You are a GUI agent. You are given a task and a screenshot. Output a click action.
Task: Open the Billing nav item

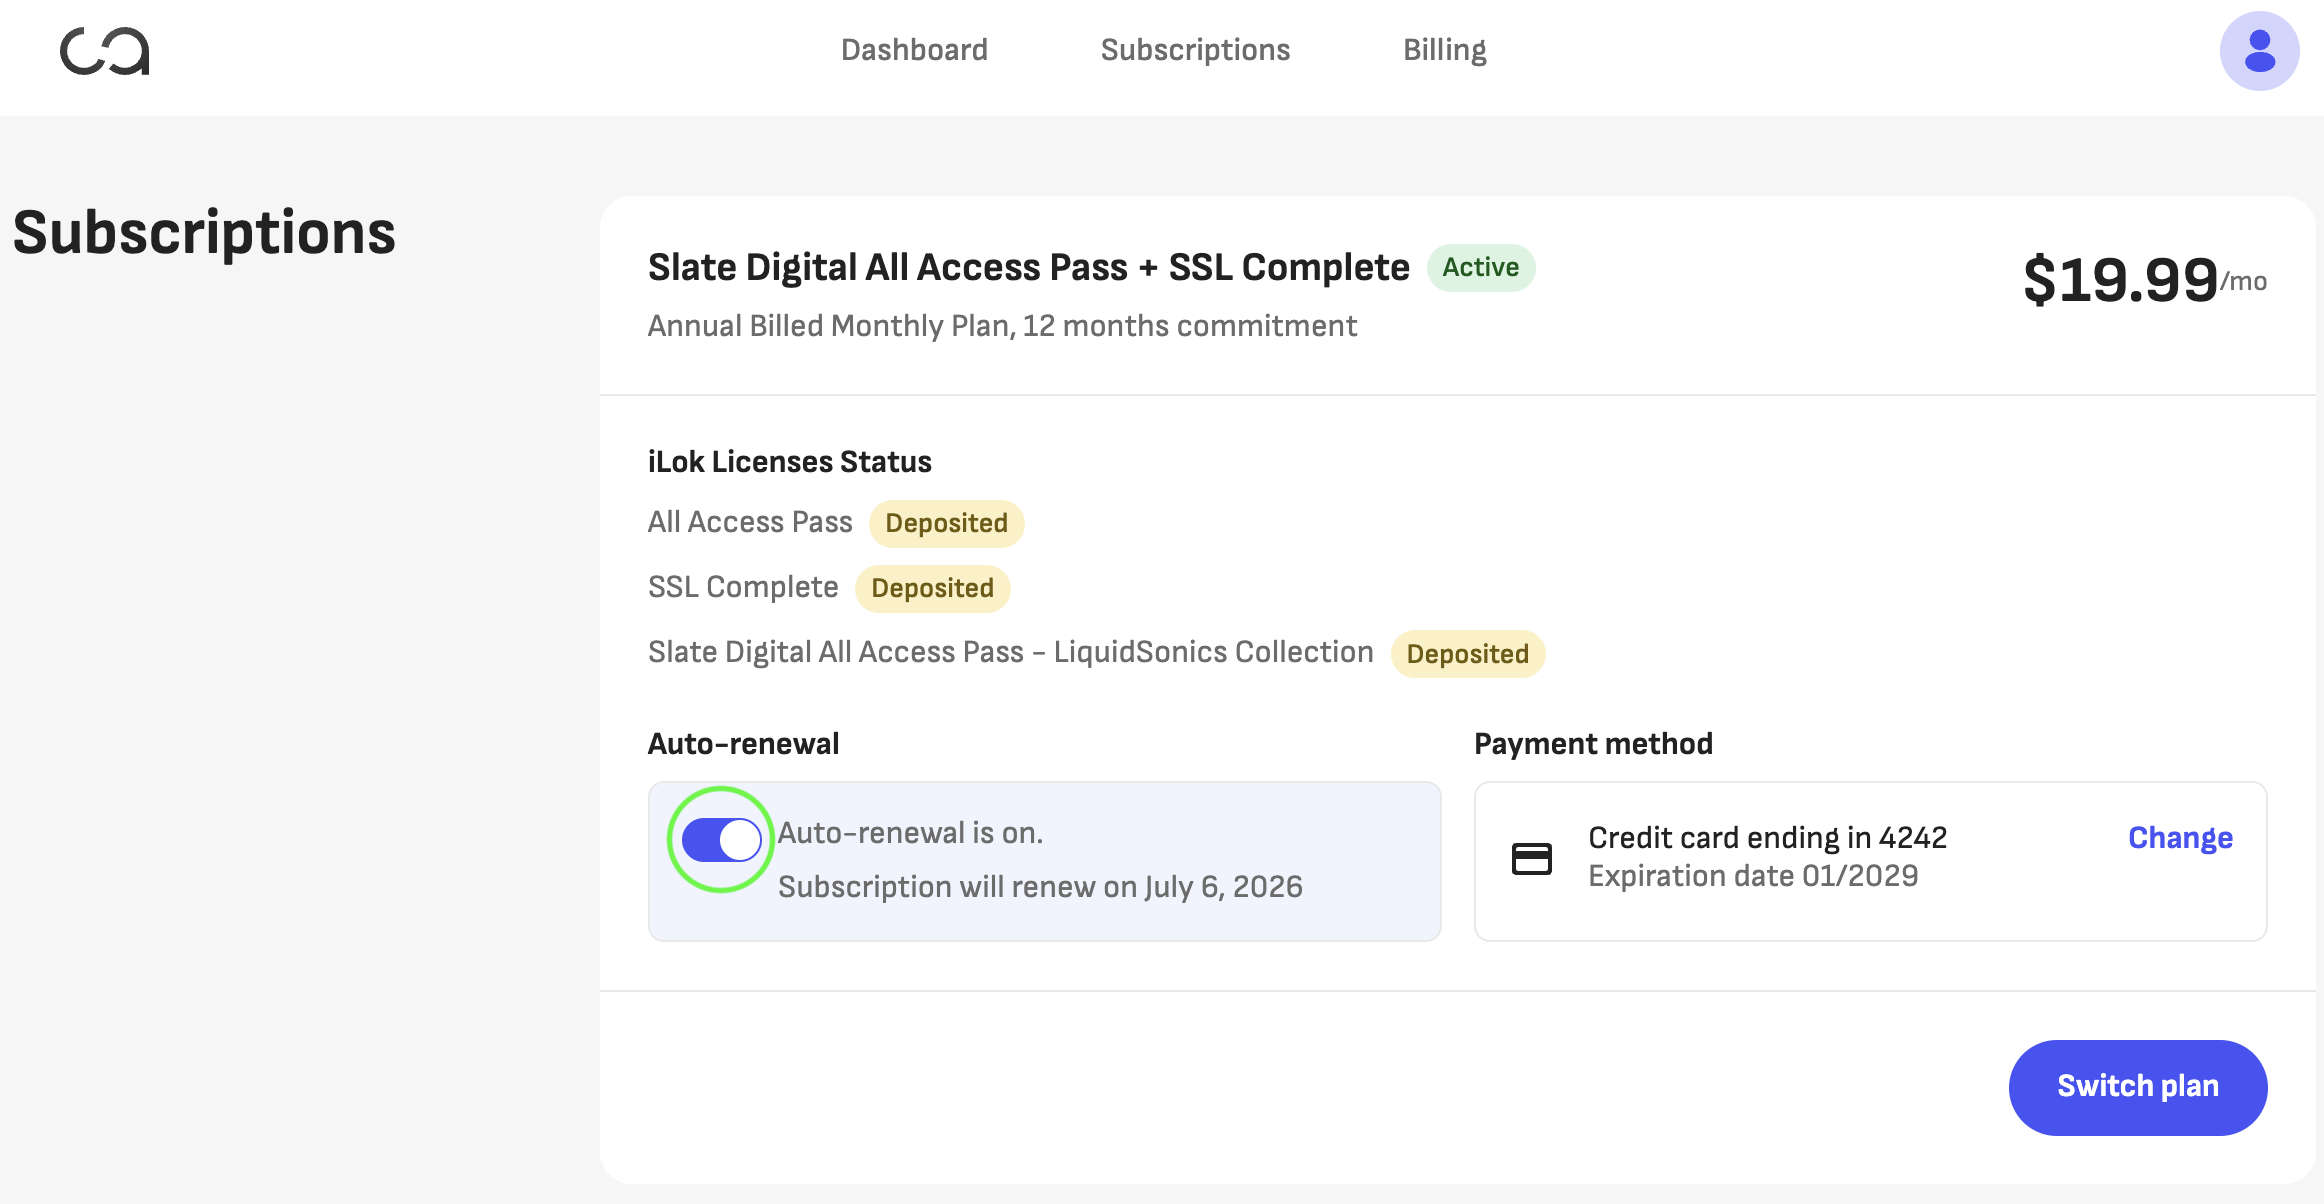(1444, 50)
